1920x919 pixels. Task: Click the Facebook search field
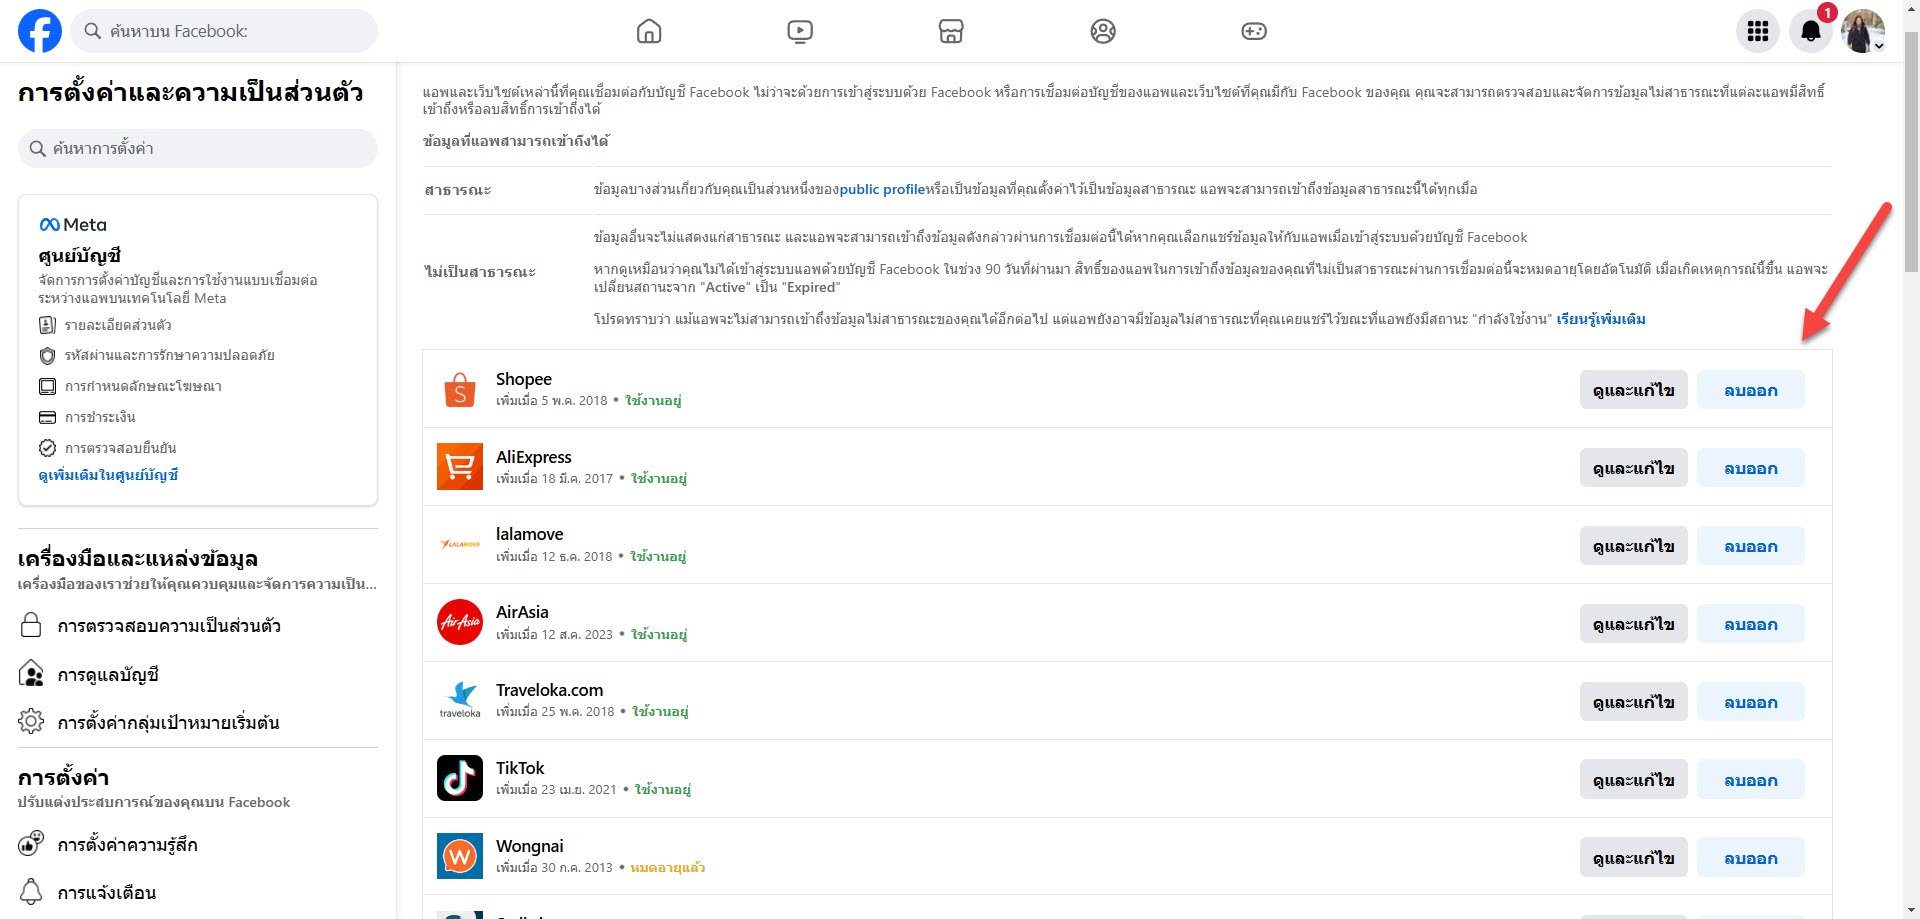pos(228,31)
